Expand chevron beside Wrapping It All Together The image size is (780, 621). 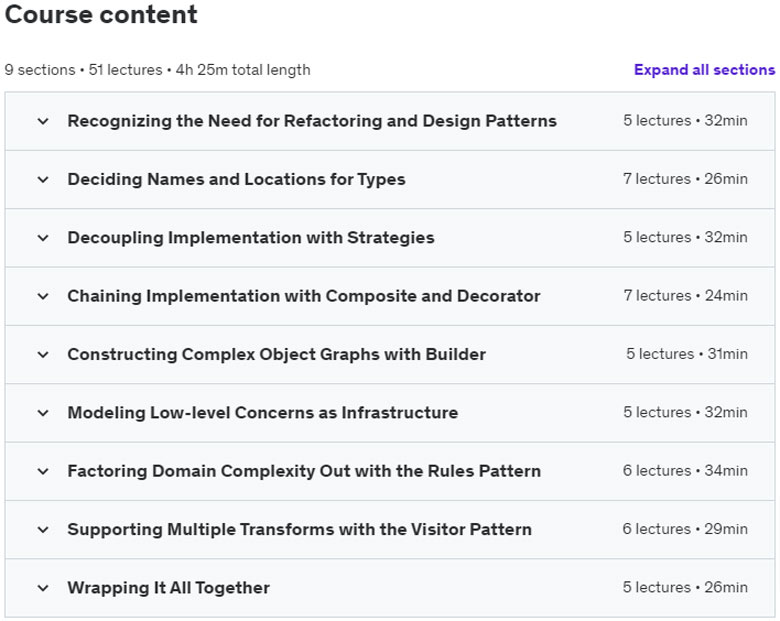click(x=43, y=588)
